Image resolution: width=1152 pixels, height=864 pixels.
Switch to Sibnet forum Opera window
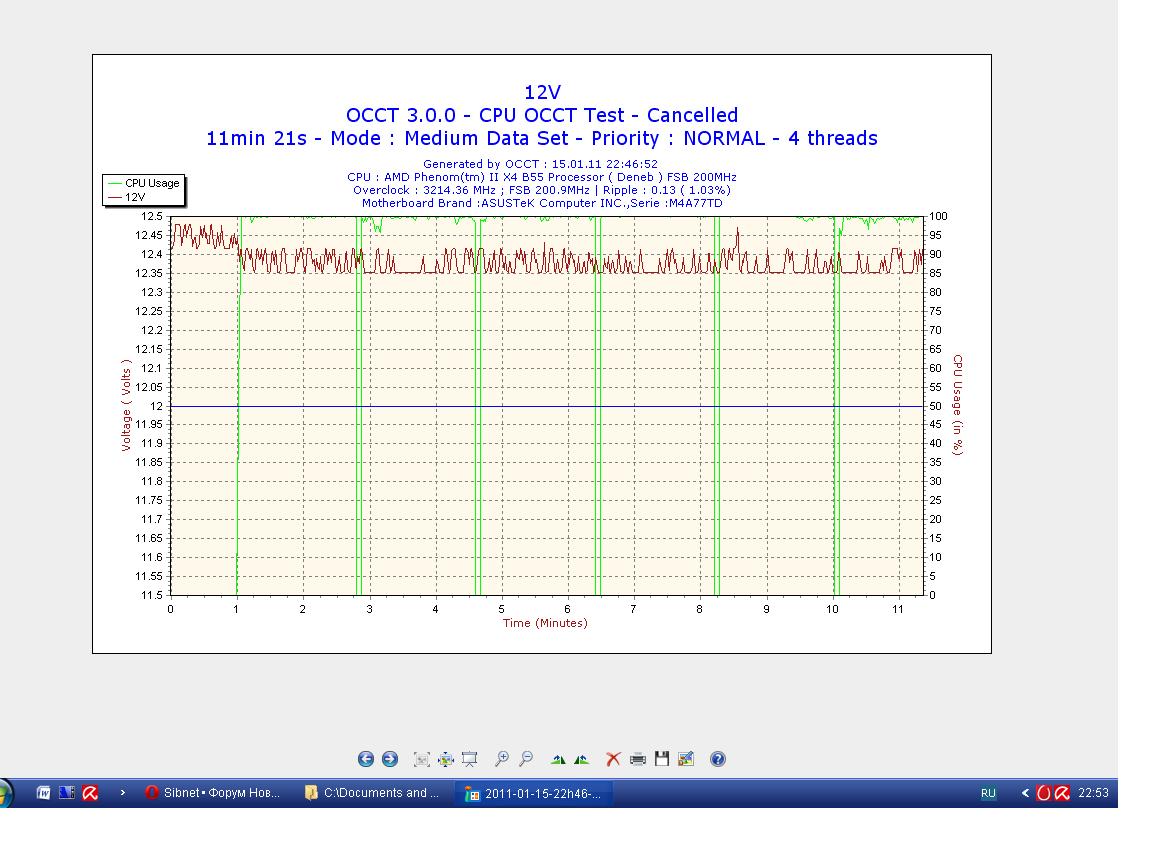[x=213, y=793]
